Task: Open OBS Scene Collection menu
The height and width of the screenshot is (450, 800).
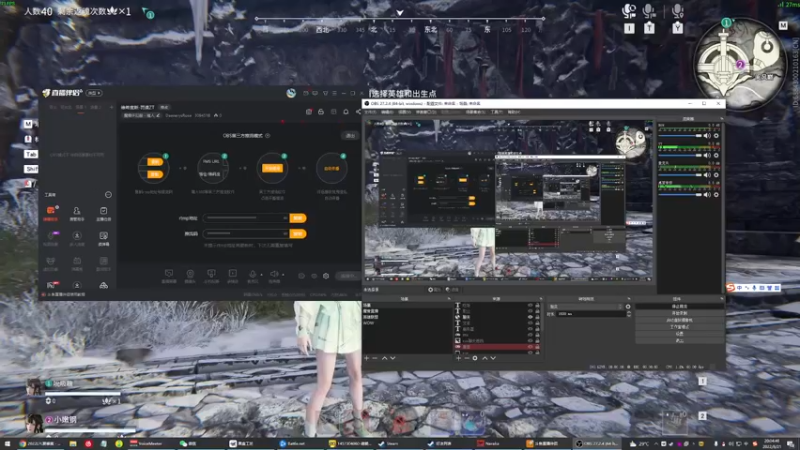Action: point(475,112)
